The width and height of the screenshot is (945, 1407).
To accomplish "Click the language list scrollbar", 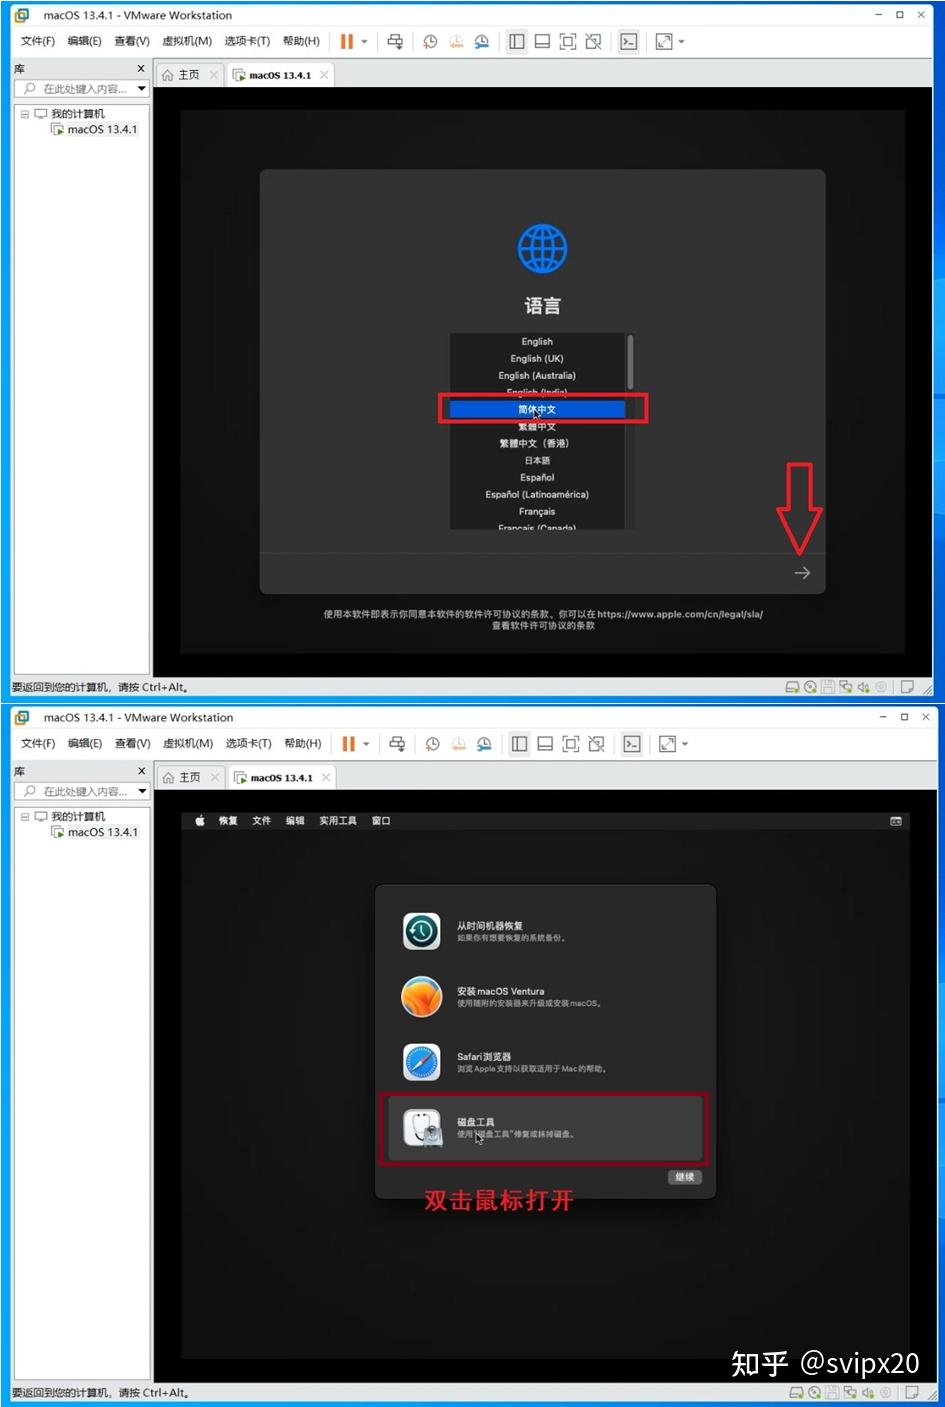I will coord(630,363).
